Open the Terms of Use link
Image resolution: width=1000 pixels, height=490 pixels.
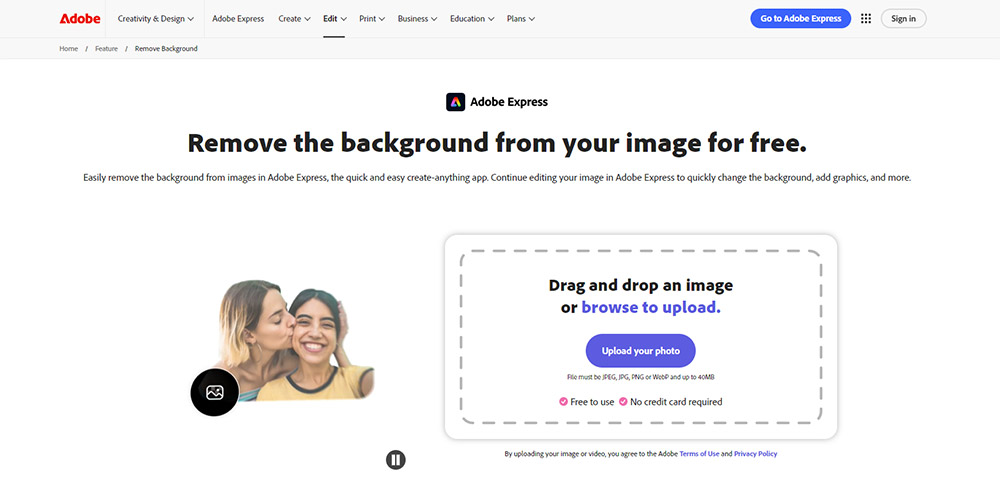tap(700, 454)
